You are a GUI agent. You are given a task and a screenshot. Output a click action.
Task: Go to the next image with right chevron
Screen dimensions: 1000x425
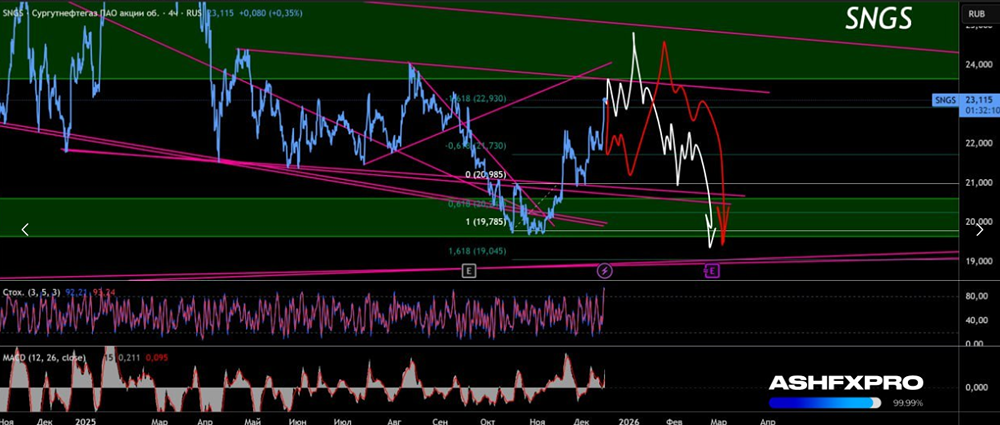point(980,230)
